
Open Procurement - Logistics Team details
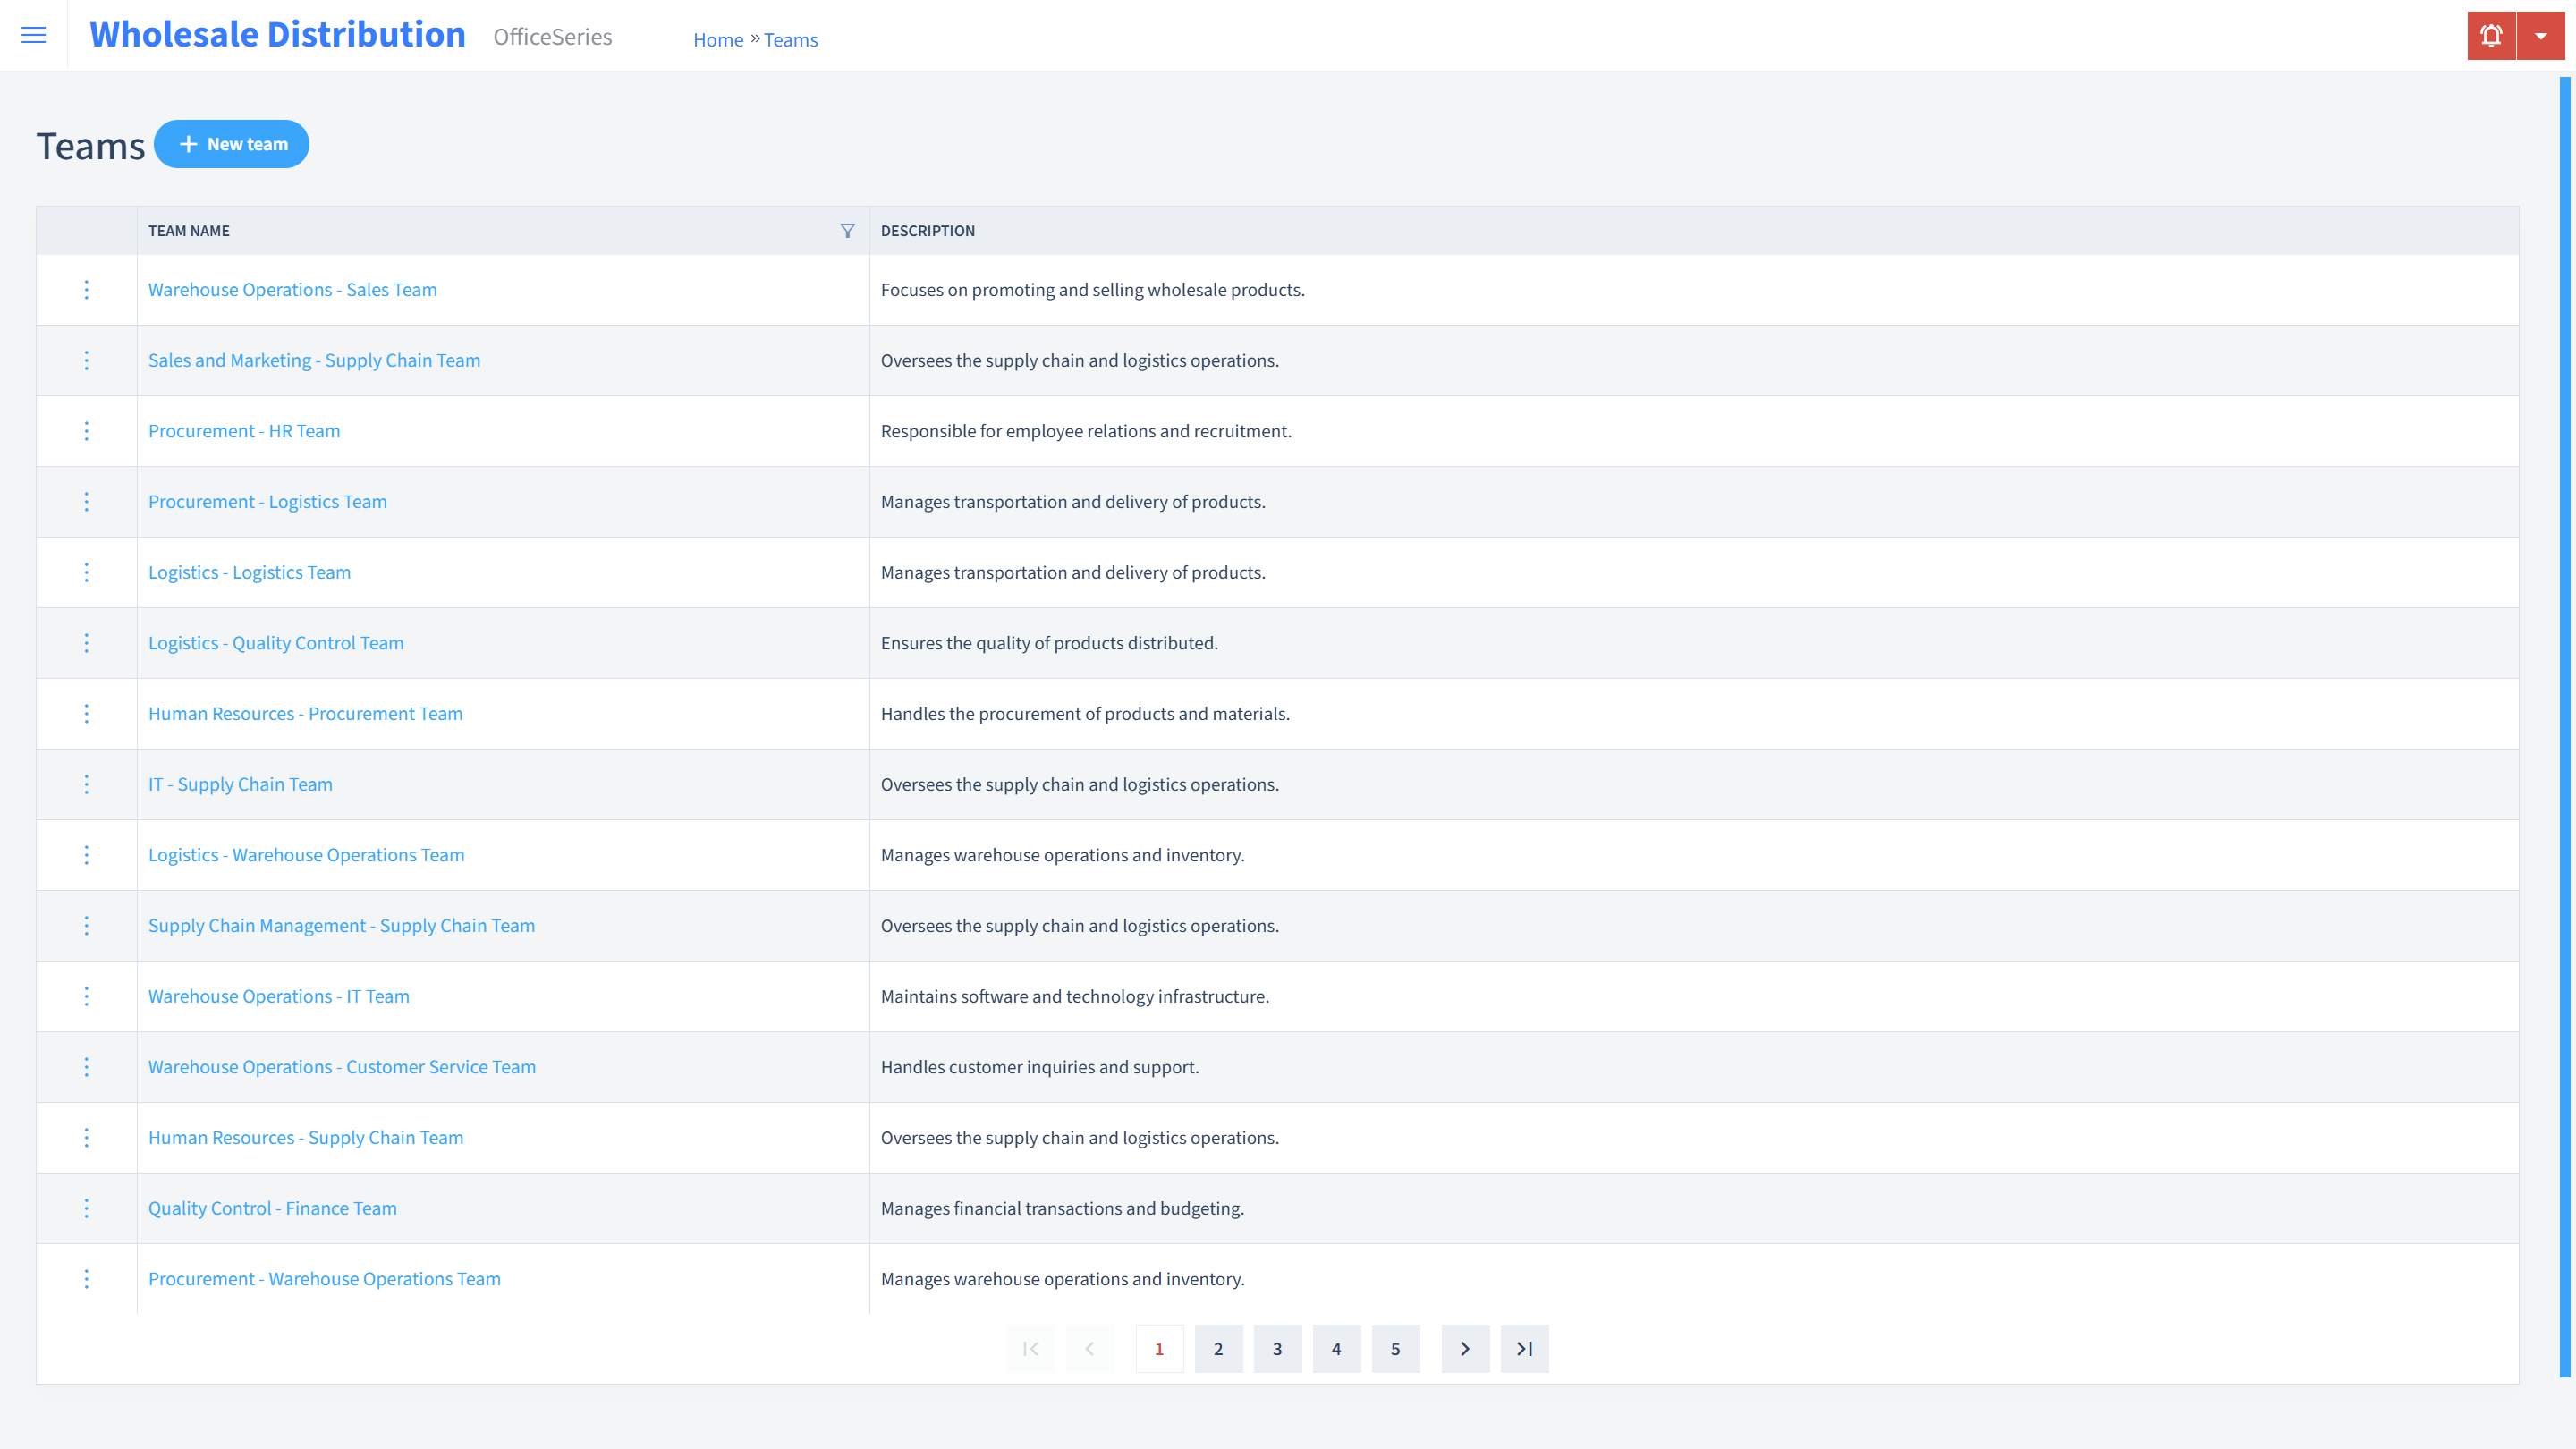click(267, 501)
